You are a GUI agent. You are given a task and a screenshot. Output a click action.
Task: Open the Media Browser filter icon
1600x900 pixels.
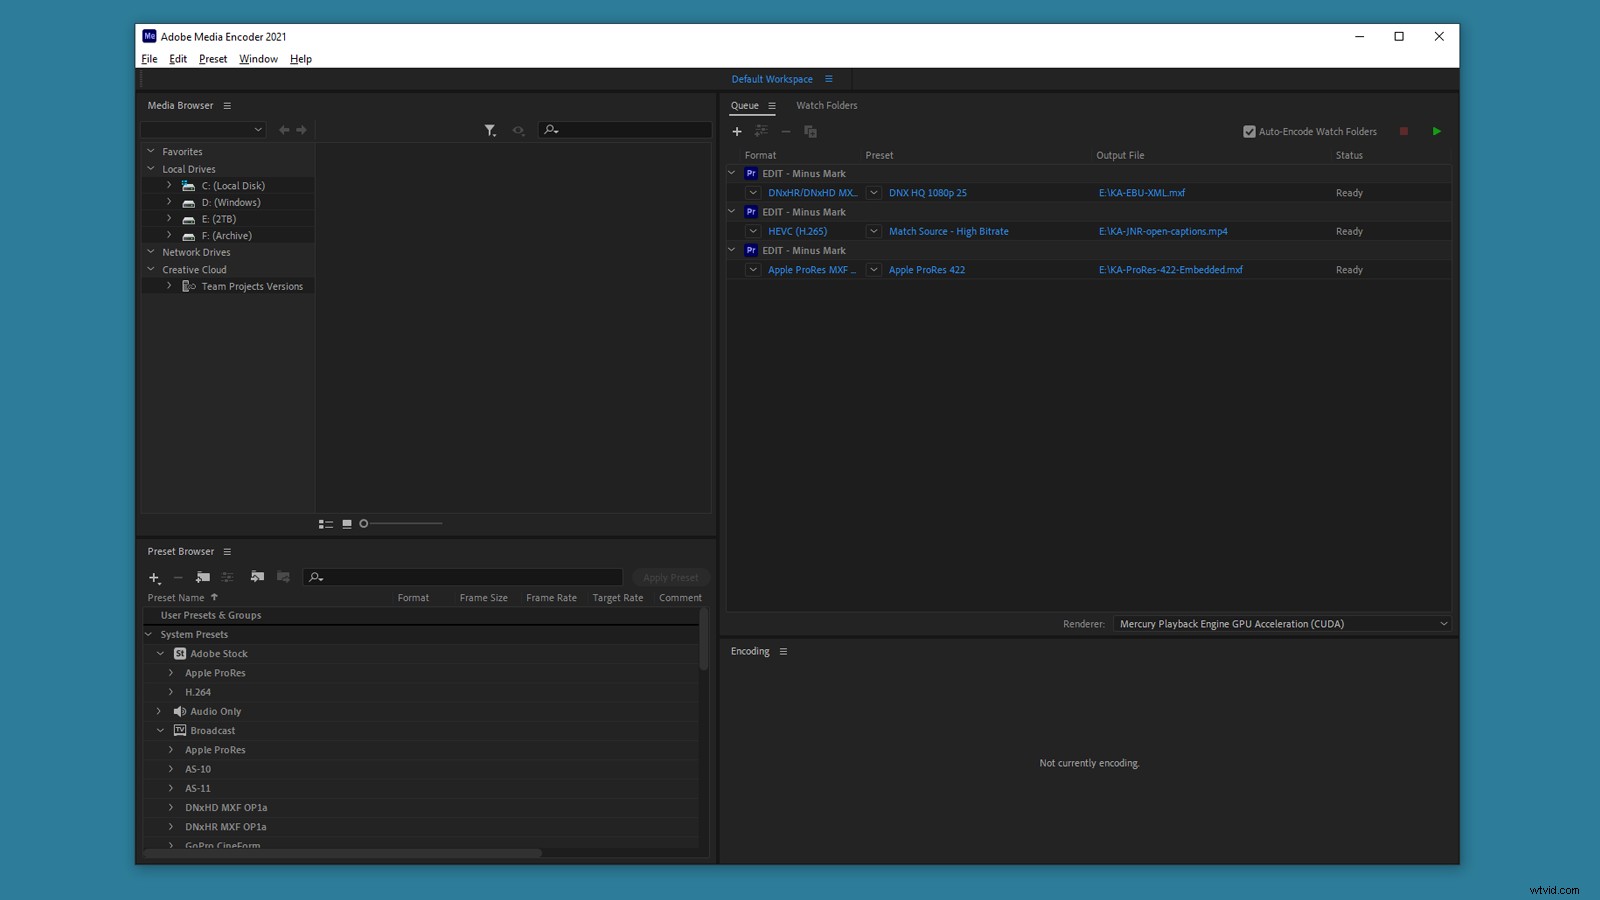(x=490, y=130)
